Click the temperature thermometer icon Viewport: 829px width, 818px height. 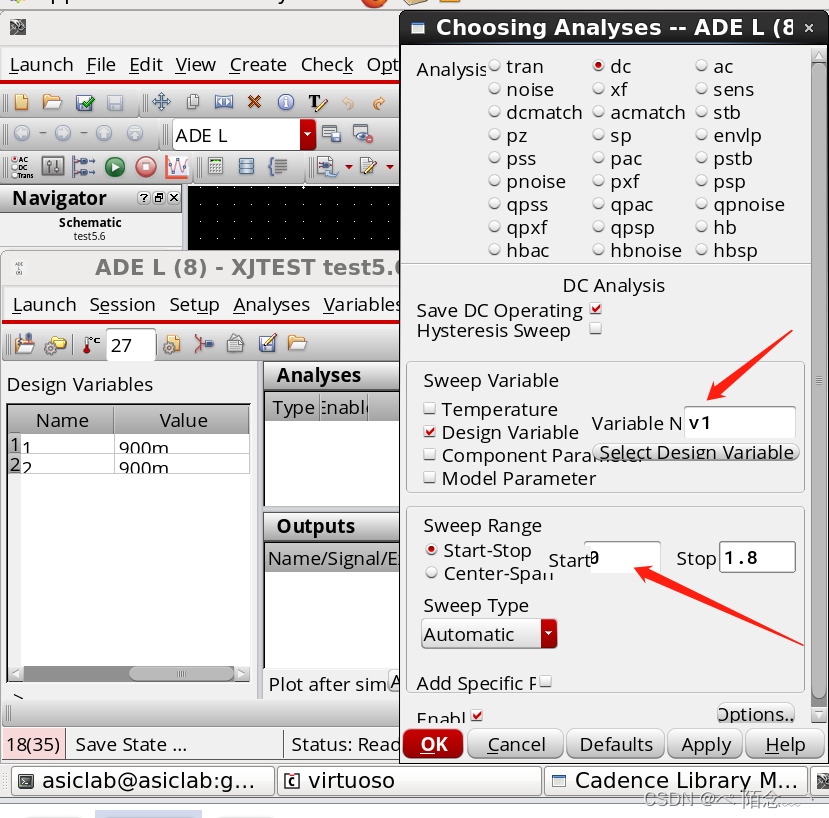91,344
